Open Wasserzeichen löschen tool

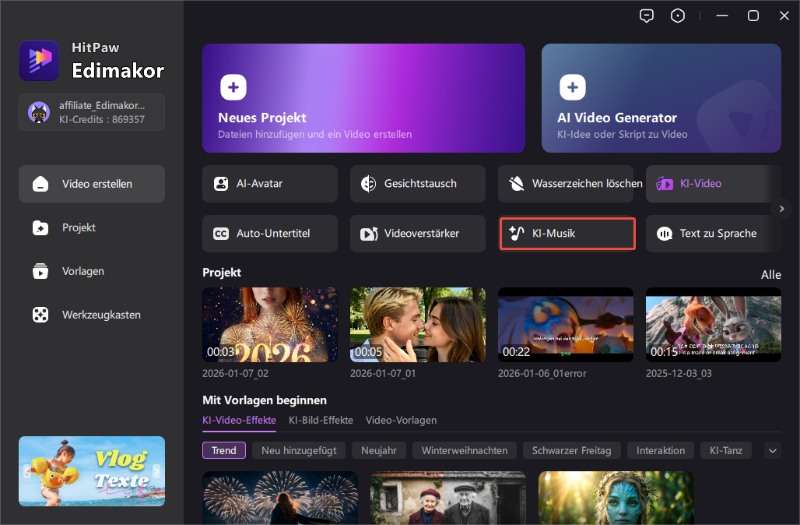[x=565, y=184]
